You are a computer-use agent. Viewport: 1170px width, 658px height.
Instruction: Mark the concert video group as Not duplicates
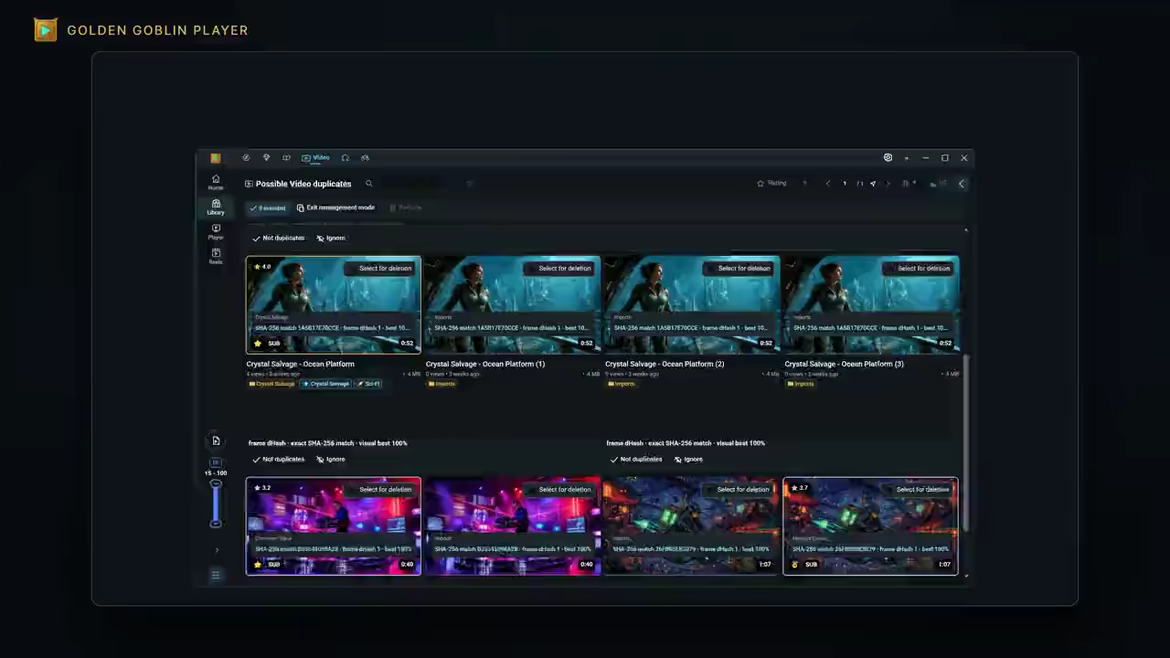[x=278, y=460]
